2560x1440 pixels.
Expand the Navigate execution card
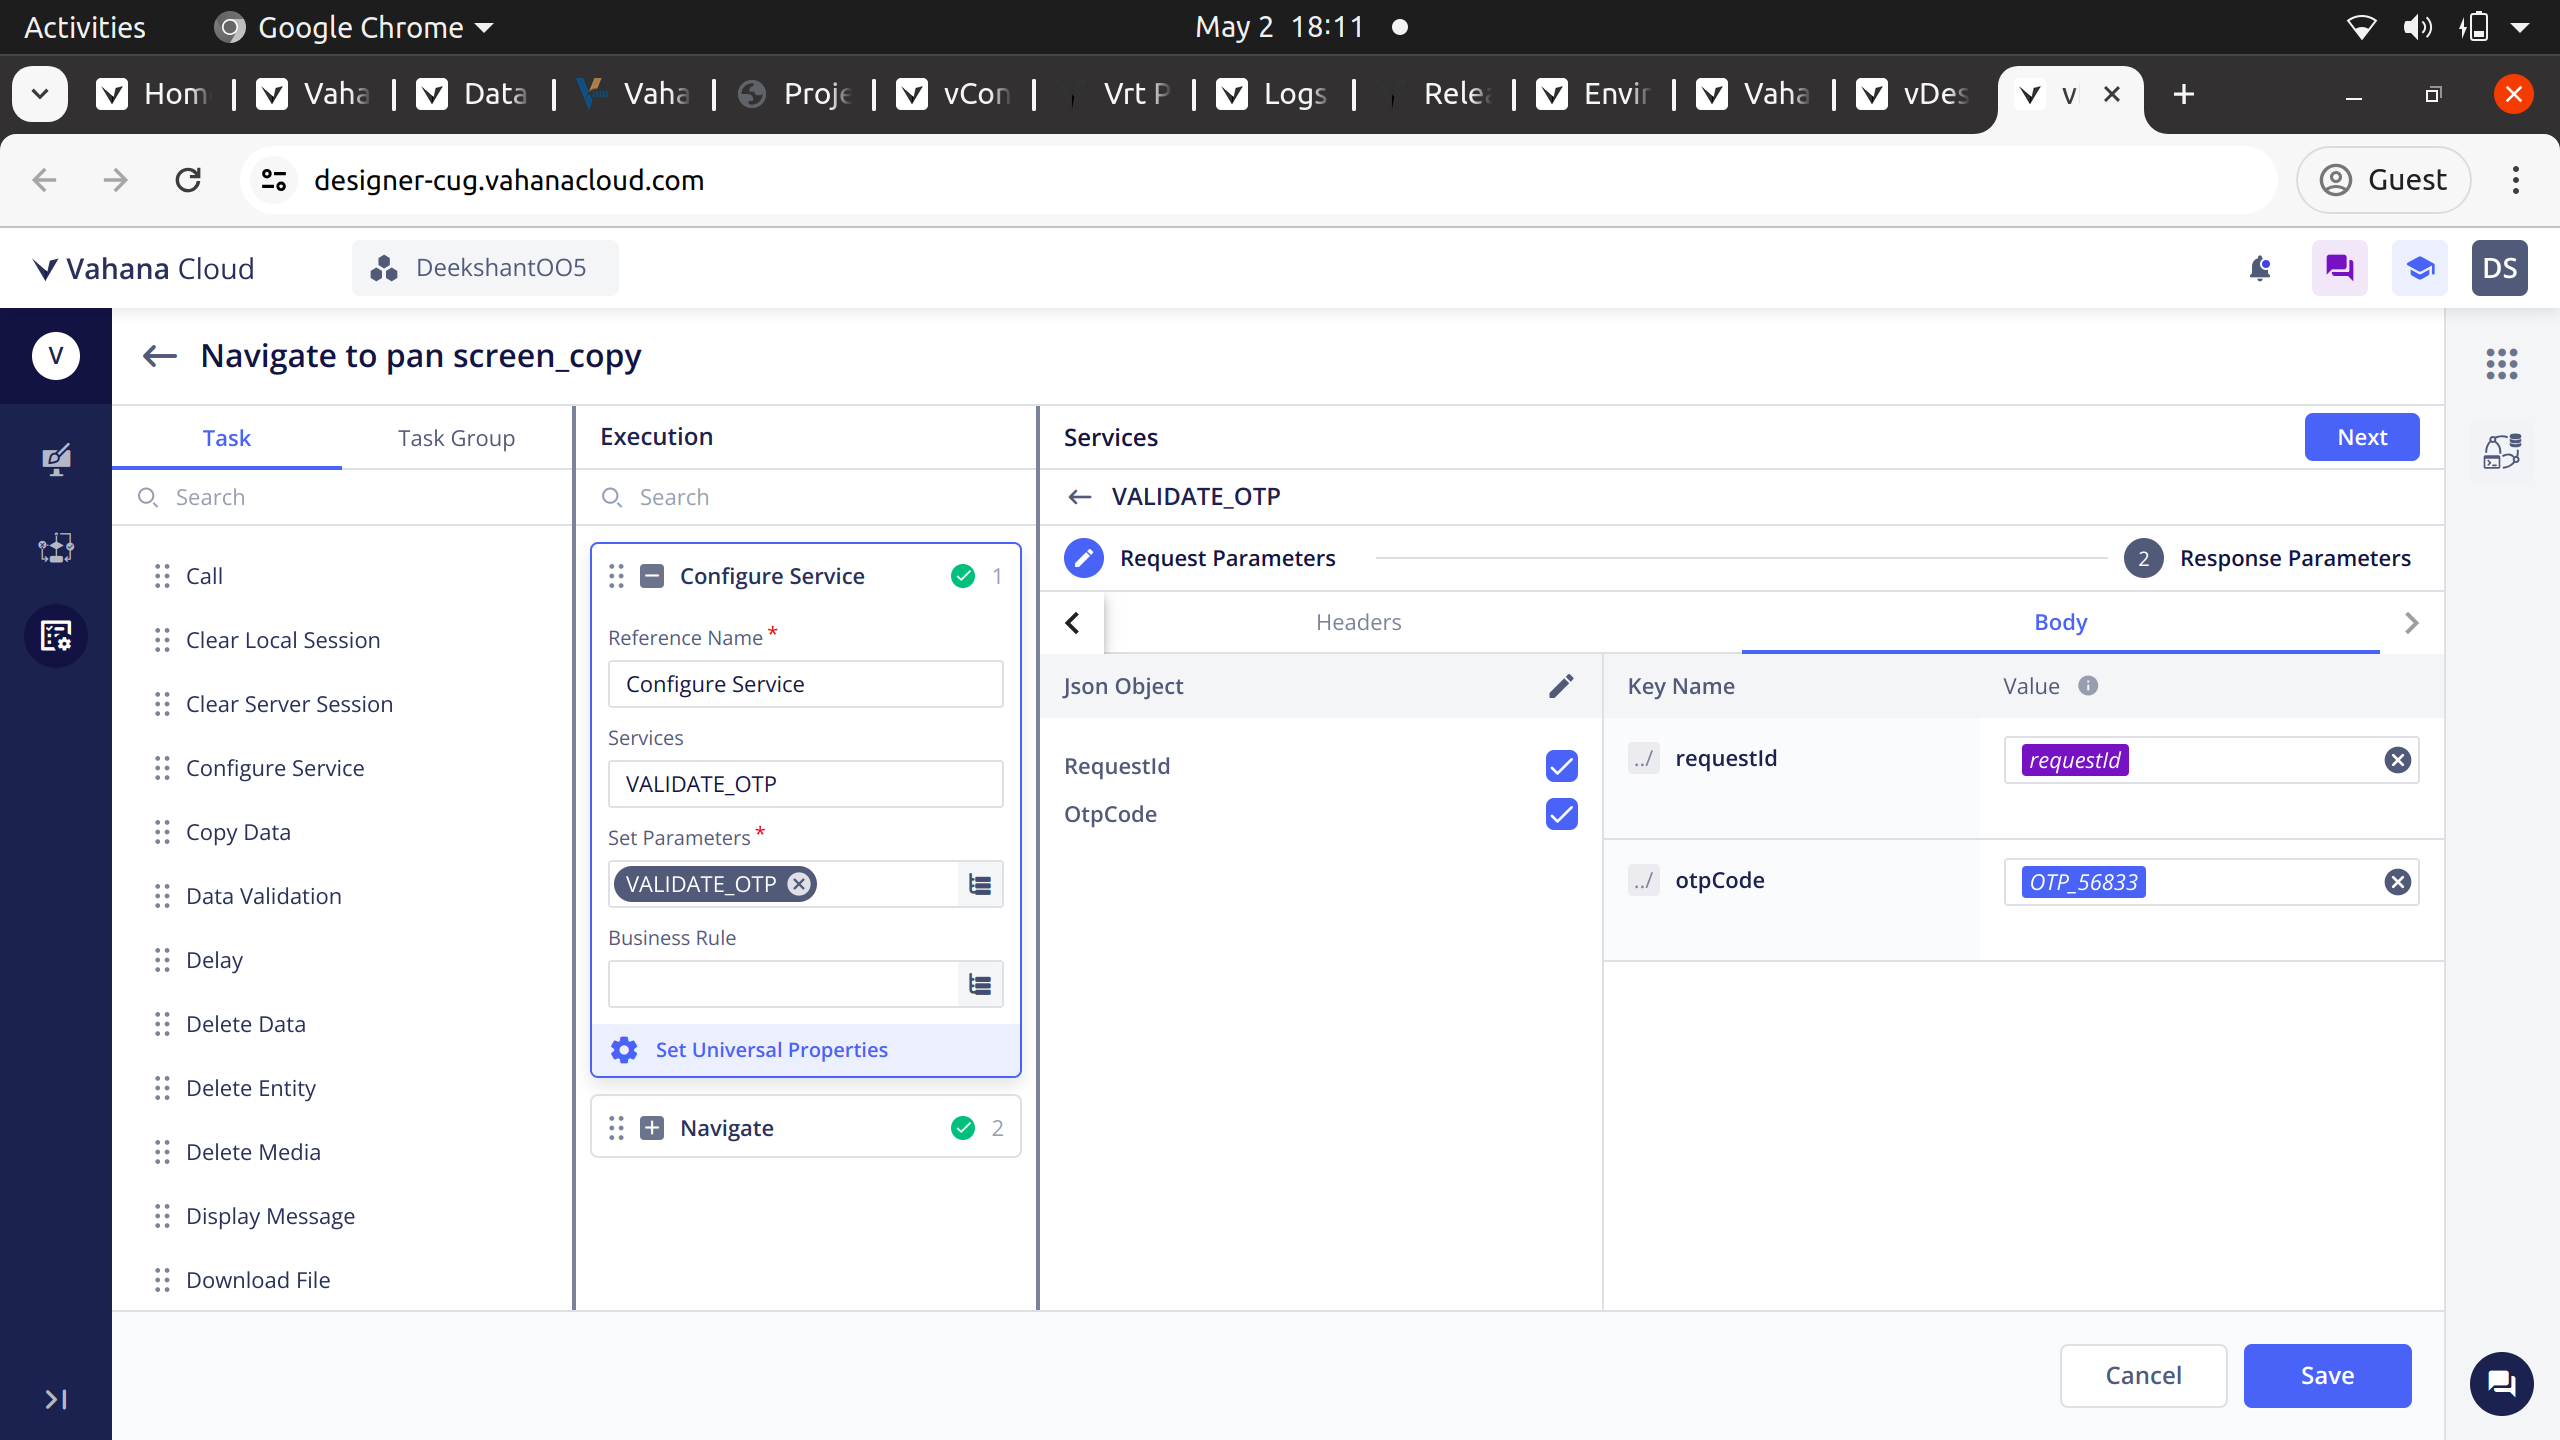point(652,1128)
